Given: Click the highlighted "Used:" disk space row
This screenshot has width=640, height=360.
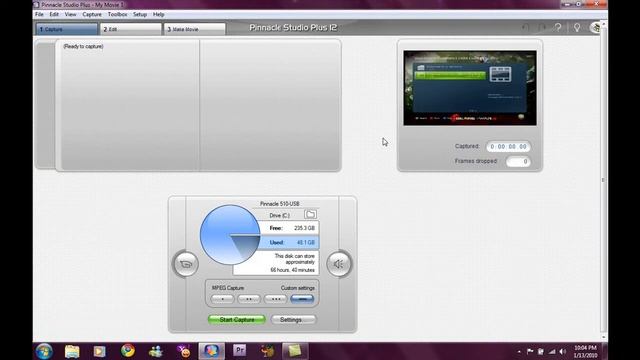Looking at the screenshot, I should point(289,242).
